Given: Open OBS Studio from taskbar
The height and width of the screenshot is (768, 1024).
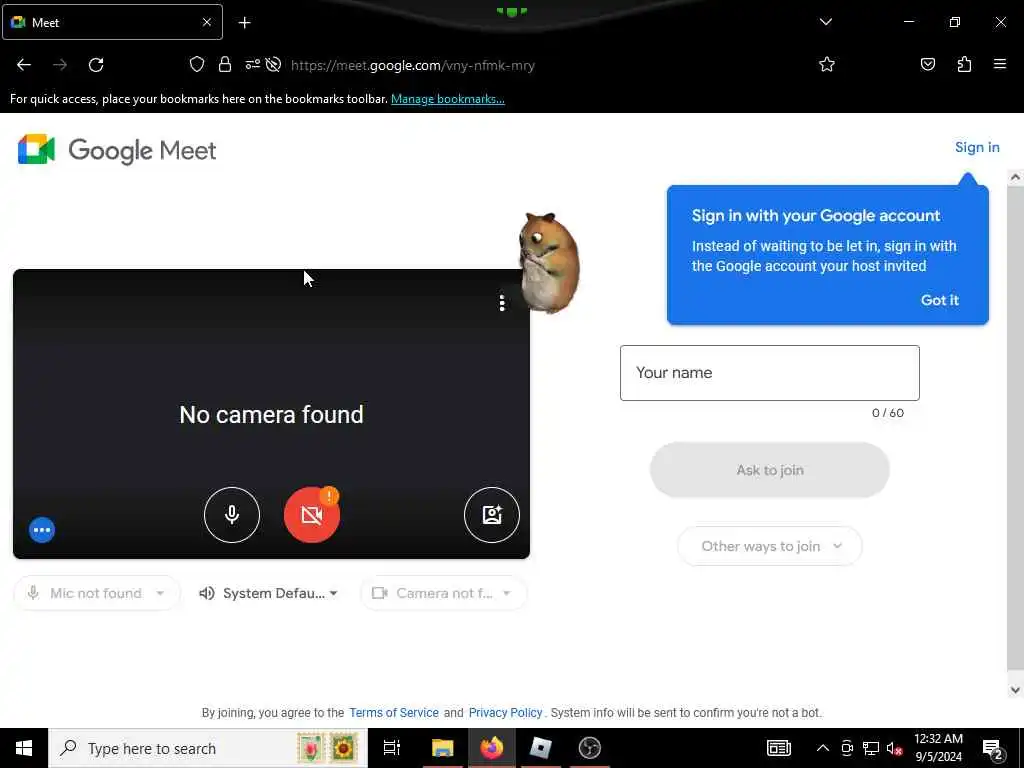Looking at the screenshot, I should tap(590, 748).
